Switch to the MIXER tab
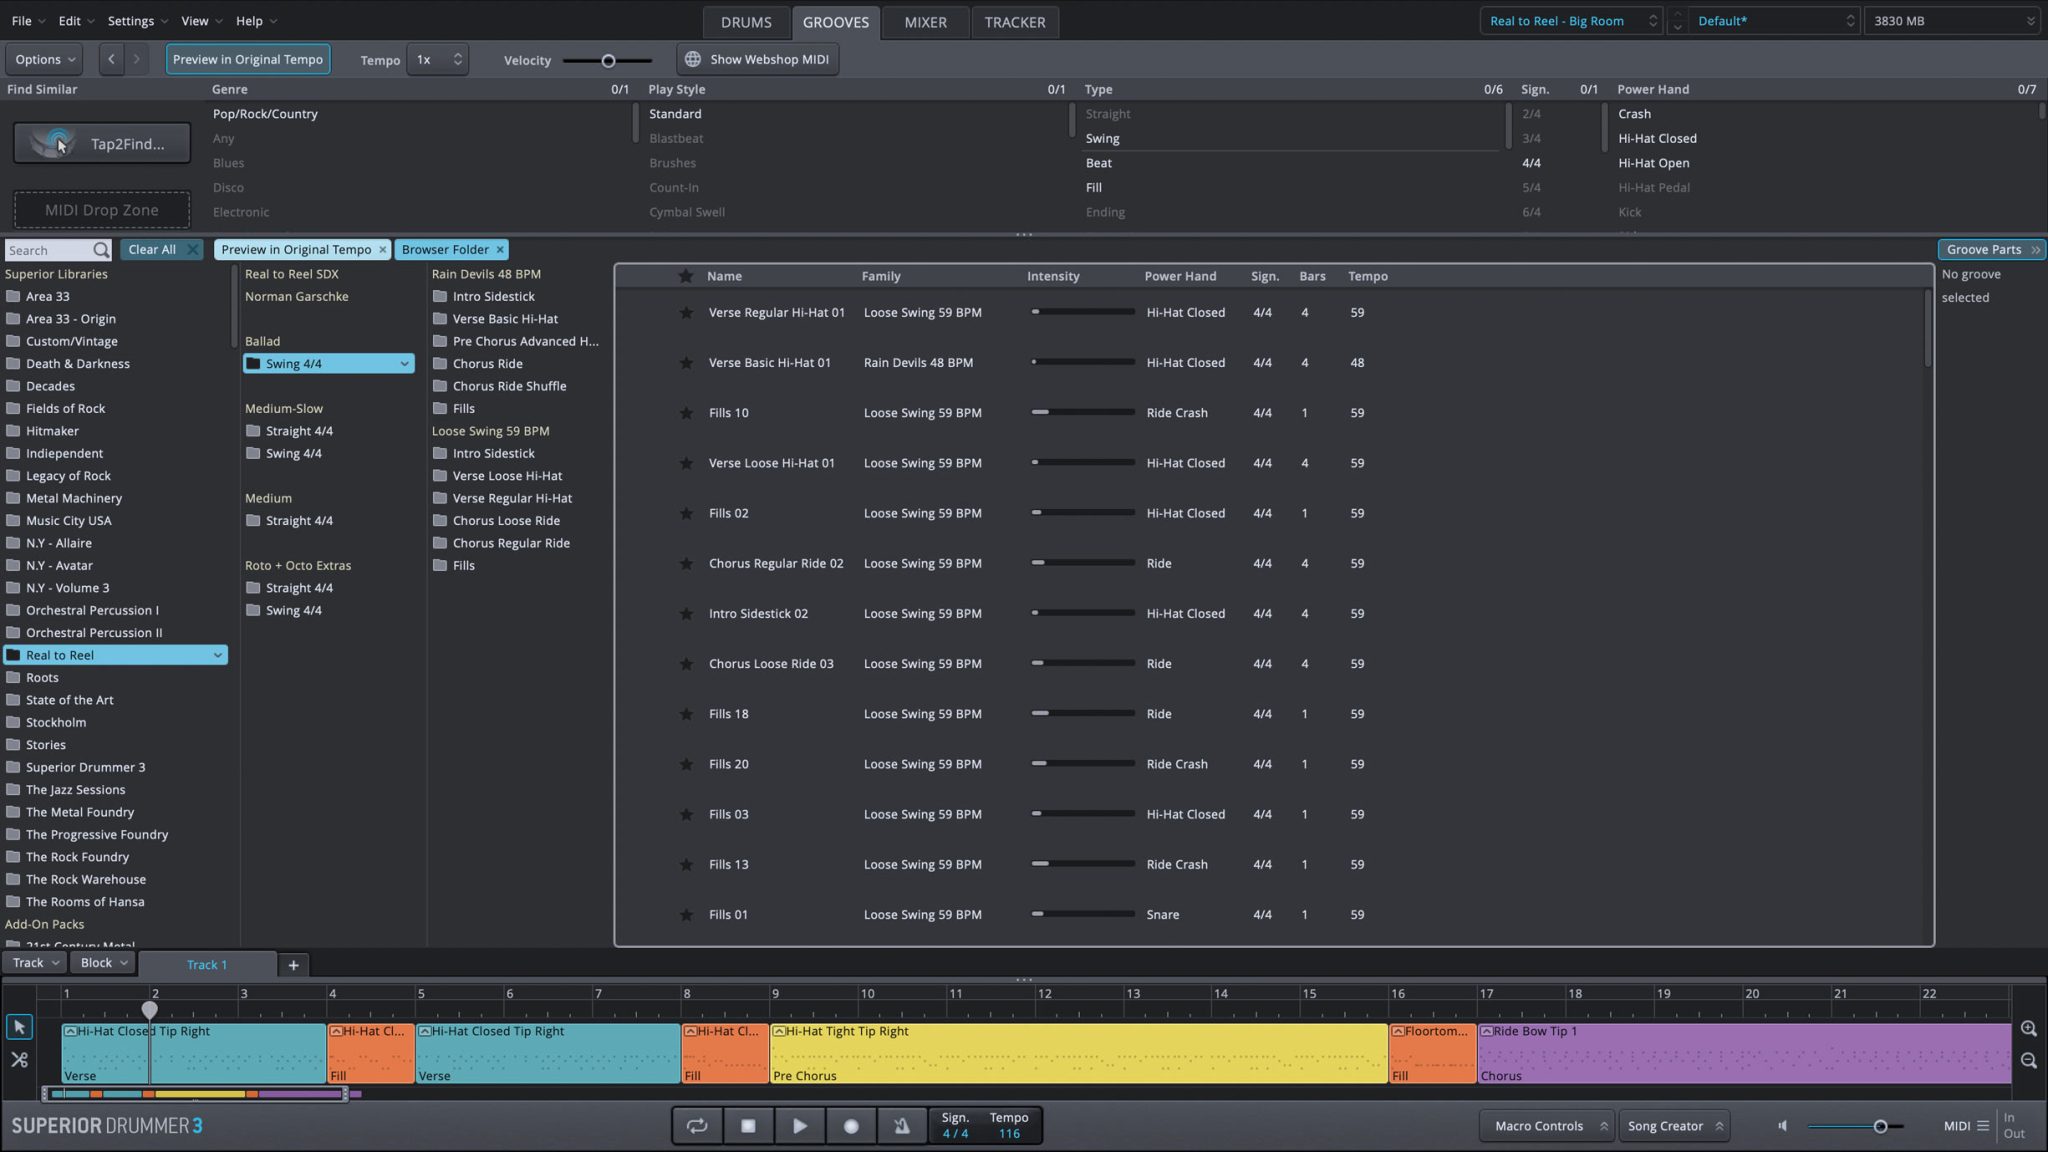 [925, 22]
